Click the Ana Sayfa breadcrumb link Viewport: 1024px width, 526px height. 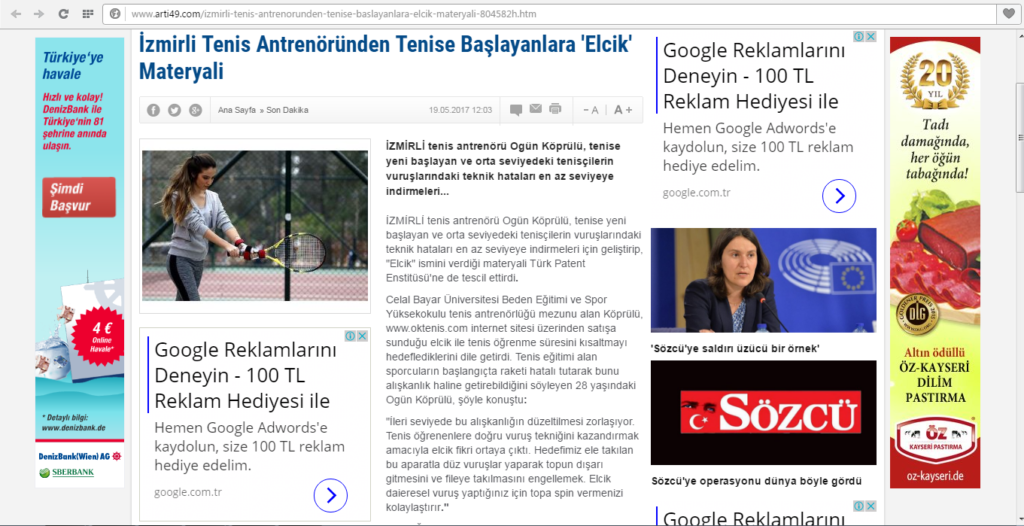point(237,110)
